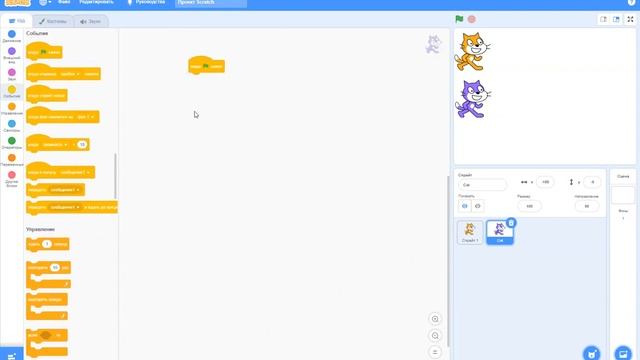Open the language globe menu
Screen dimensions: 640x360
coord(45,2)
